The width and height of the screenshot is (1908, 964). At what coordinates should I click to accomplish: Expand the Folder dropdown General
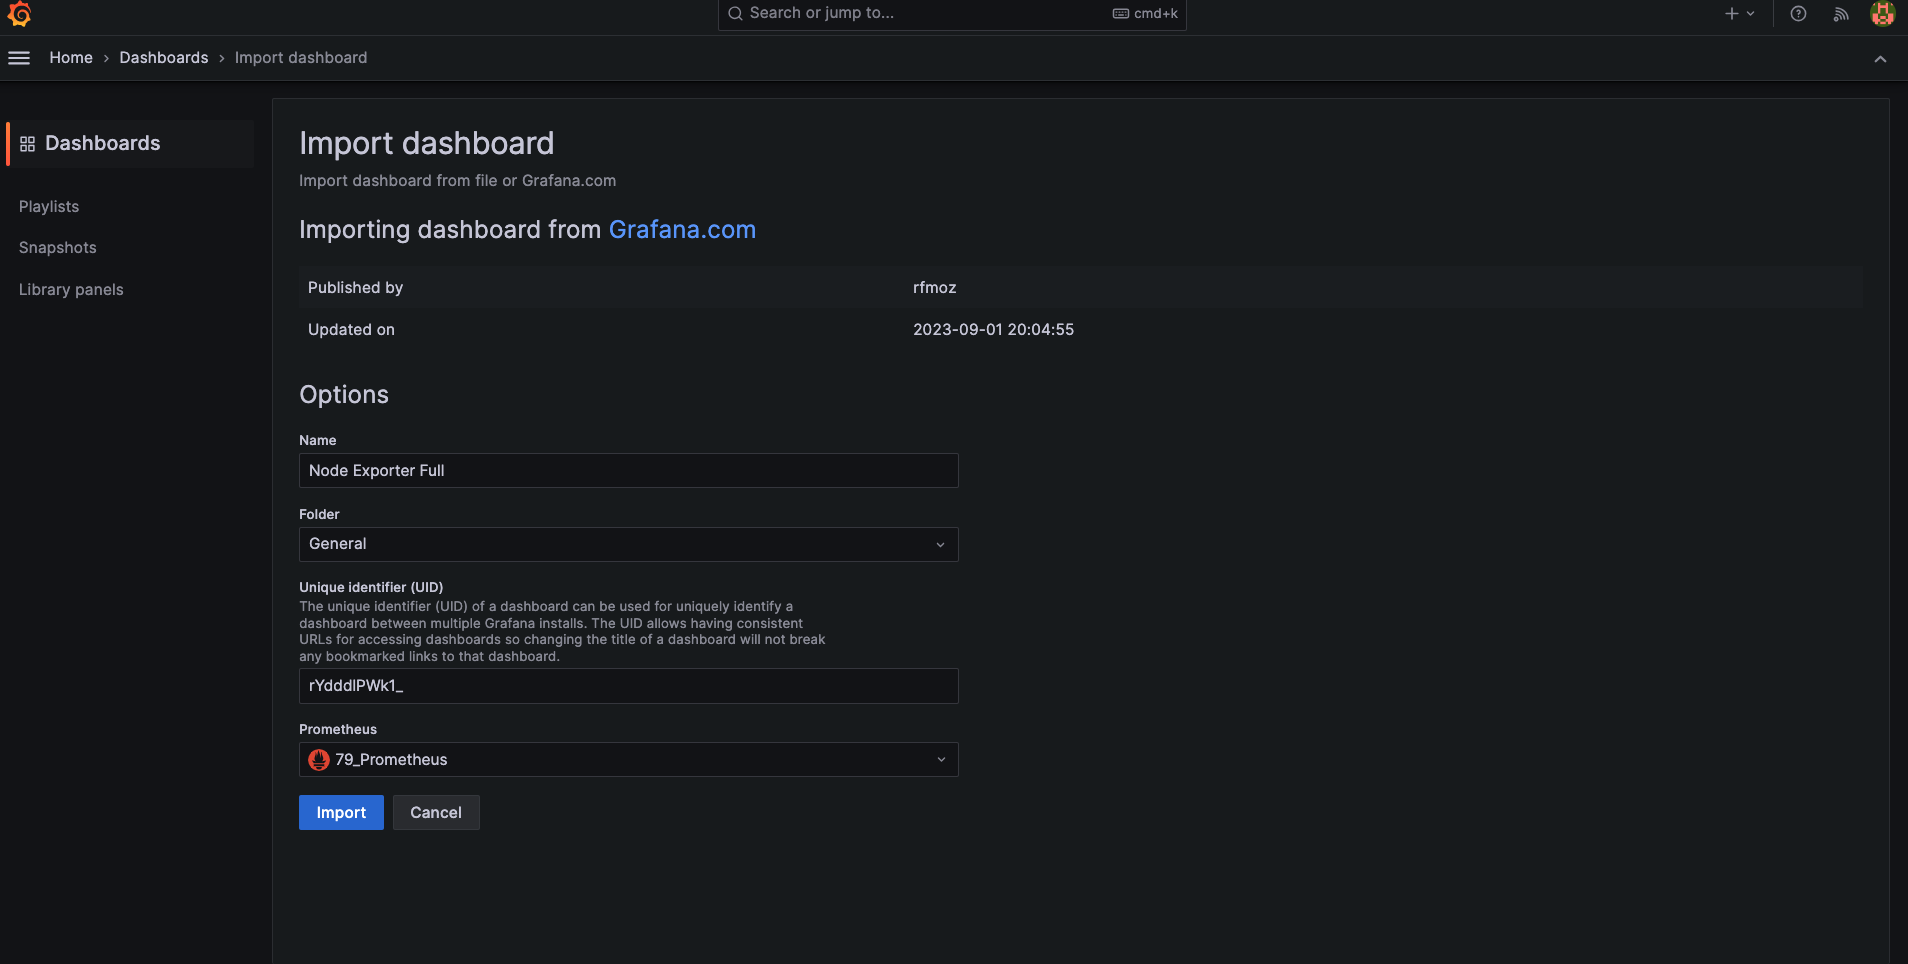click(629, 544)
